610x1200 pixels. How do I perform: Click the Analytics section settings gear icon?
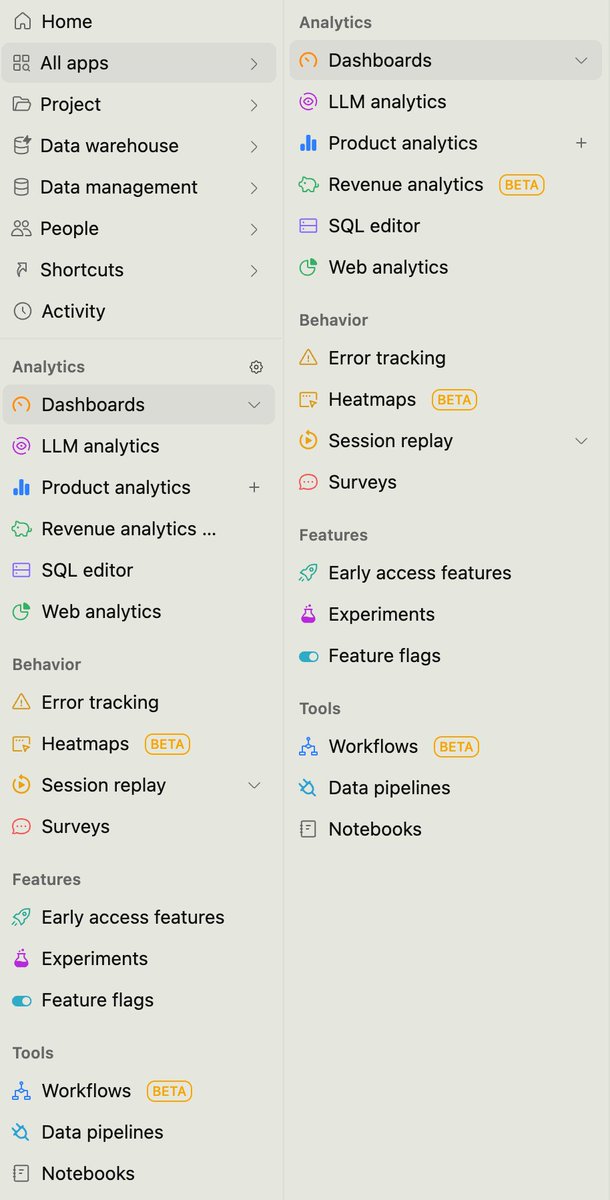256,367
